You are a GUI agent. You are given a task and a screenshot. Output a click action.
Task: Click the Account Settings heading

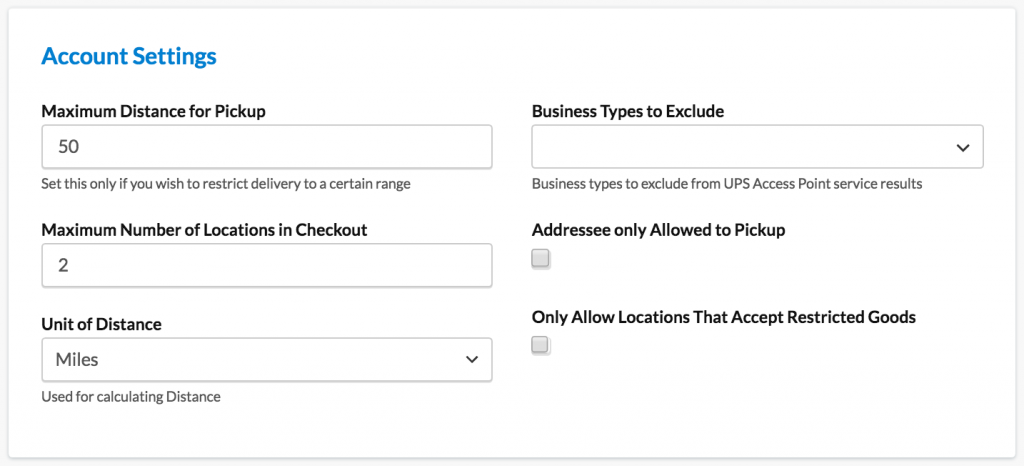click(129, 56)
